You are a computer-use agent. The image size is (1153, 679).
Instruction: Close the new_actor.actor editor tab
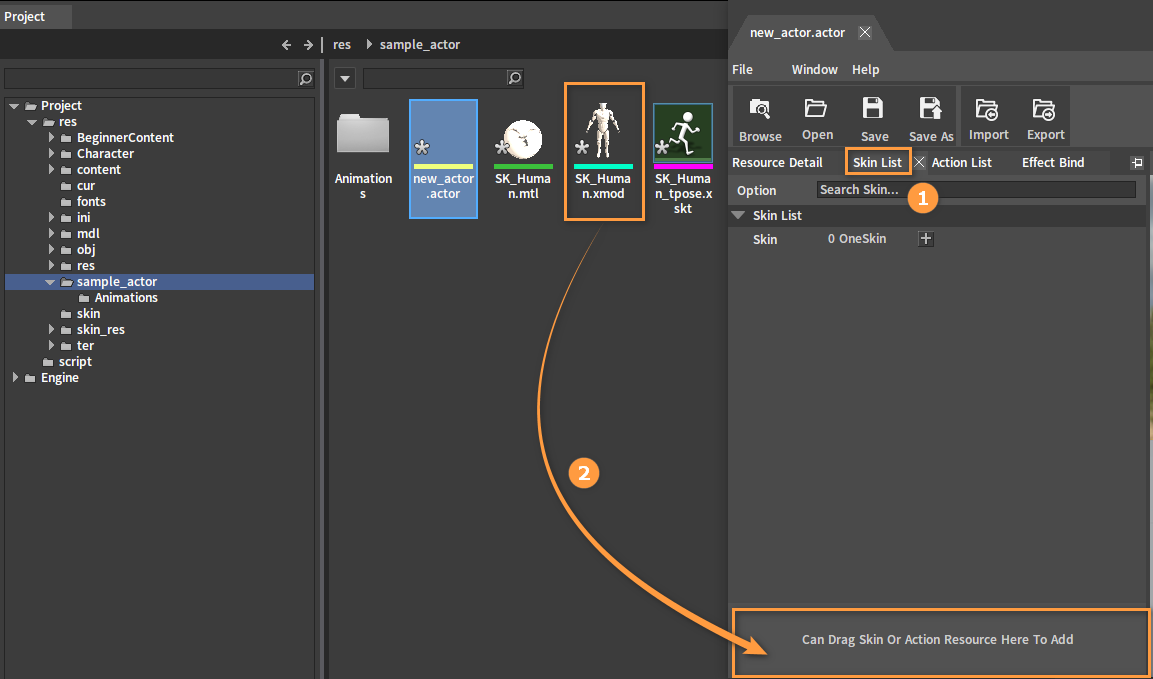(x=865, y=32)
